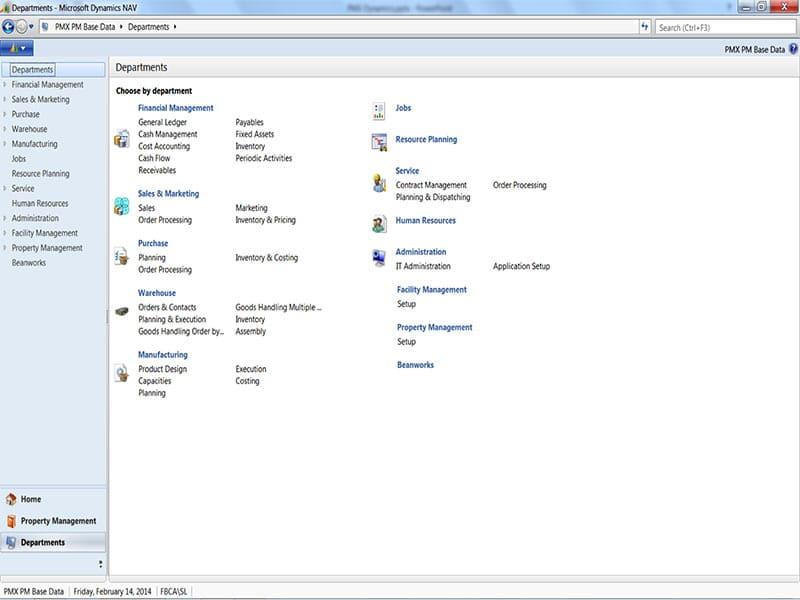This screenshot has width=800, height=600.
Task: Open Planning & Dispatching link
Action: point(433,197)
